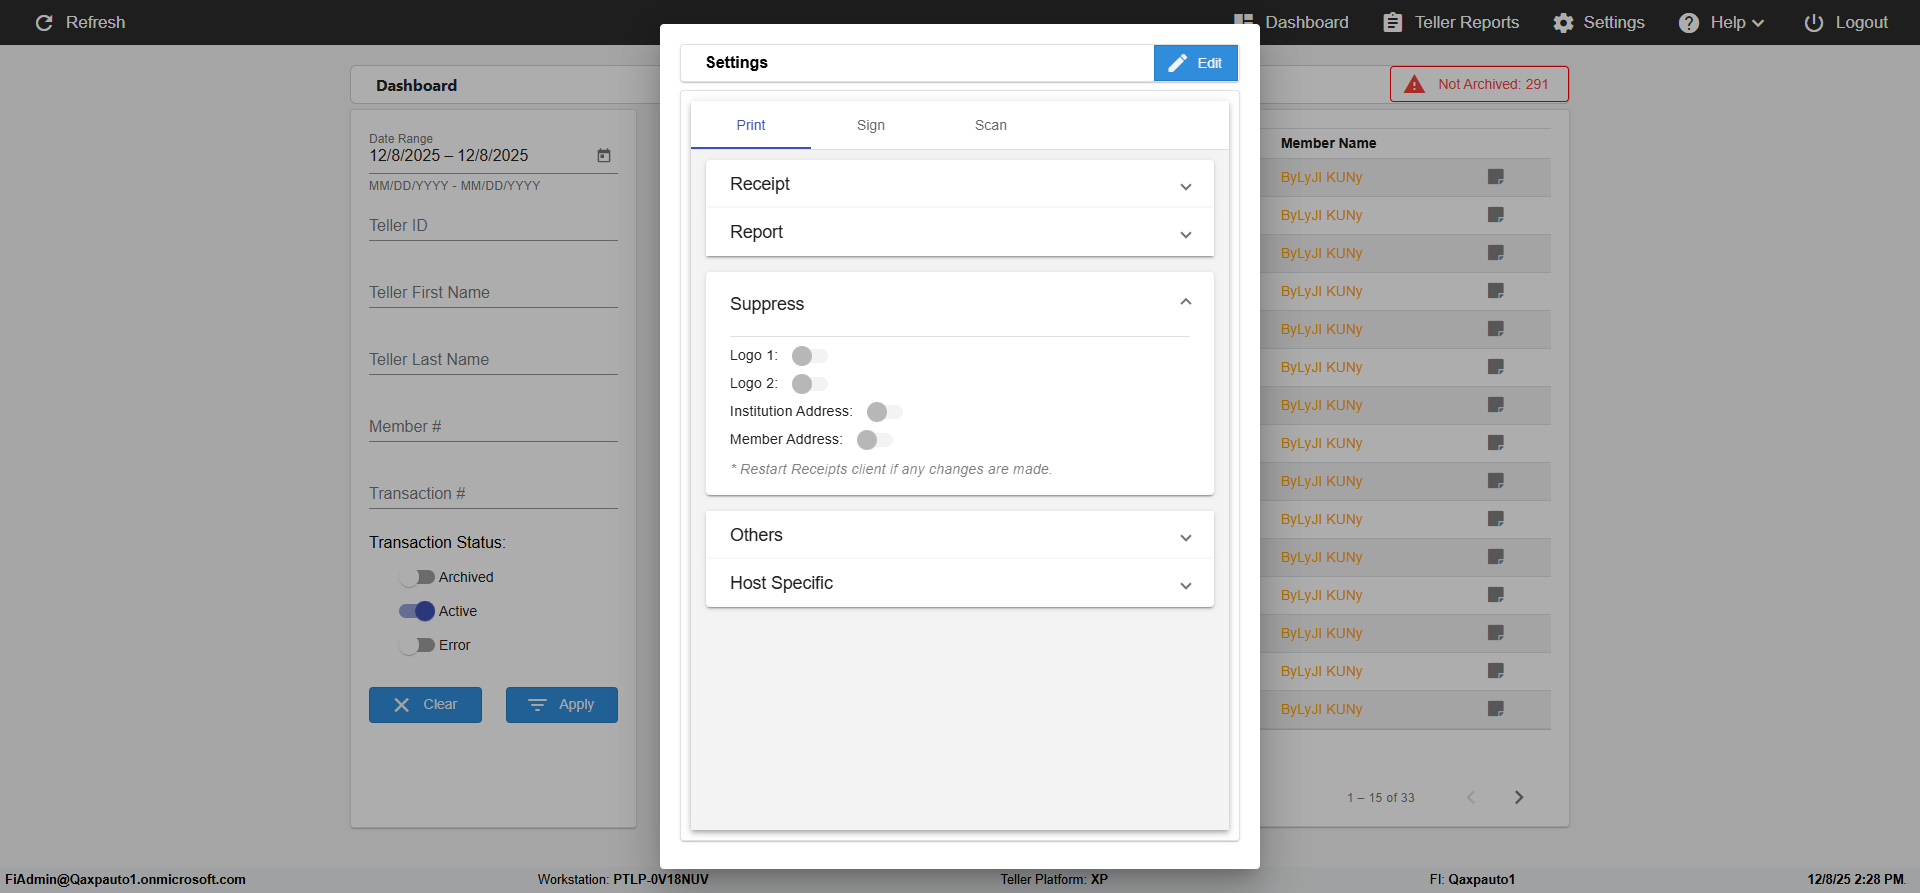Switch to the Sign tab

pos(871,125)
